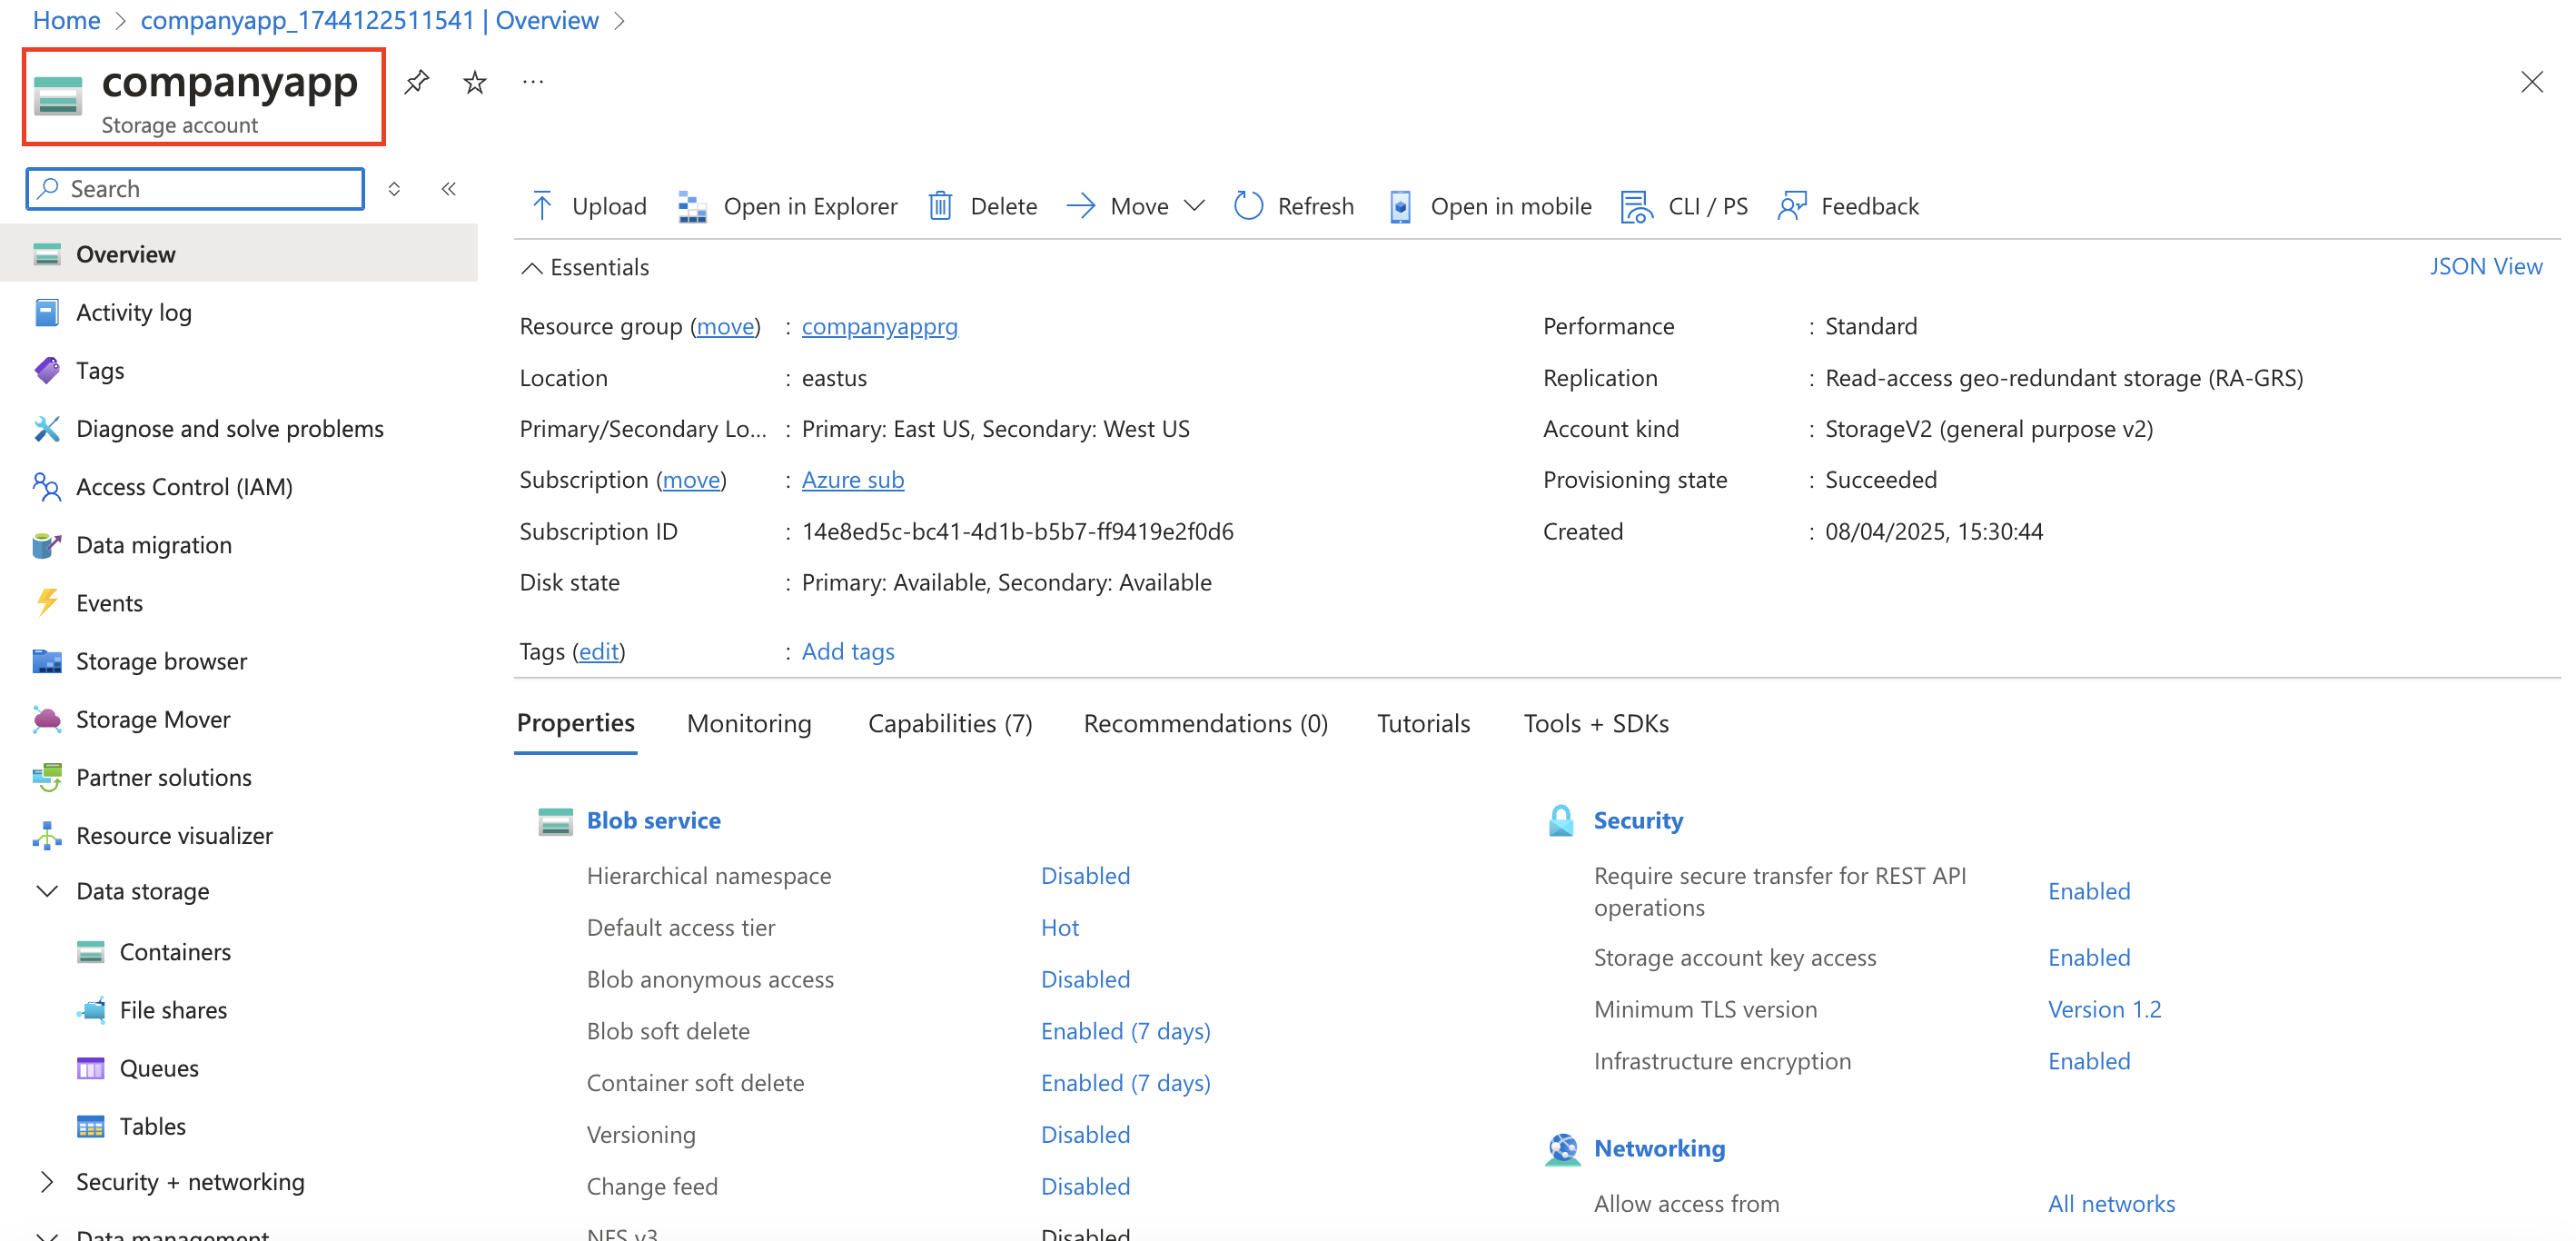Screen dimensions: 2576x1241
Task: Collapse the Essentials section
Action: [532, 267]
